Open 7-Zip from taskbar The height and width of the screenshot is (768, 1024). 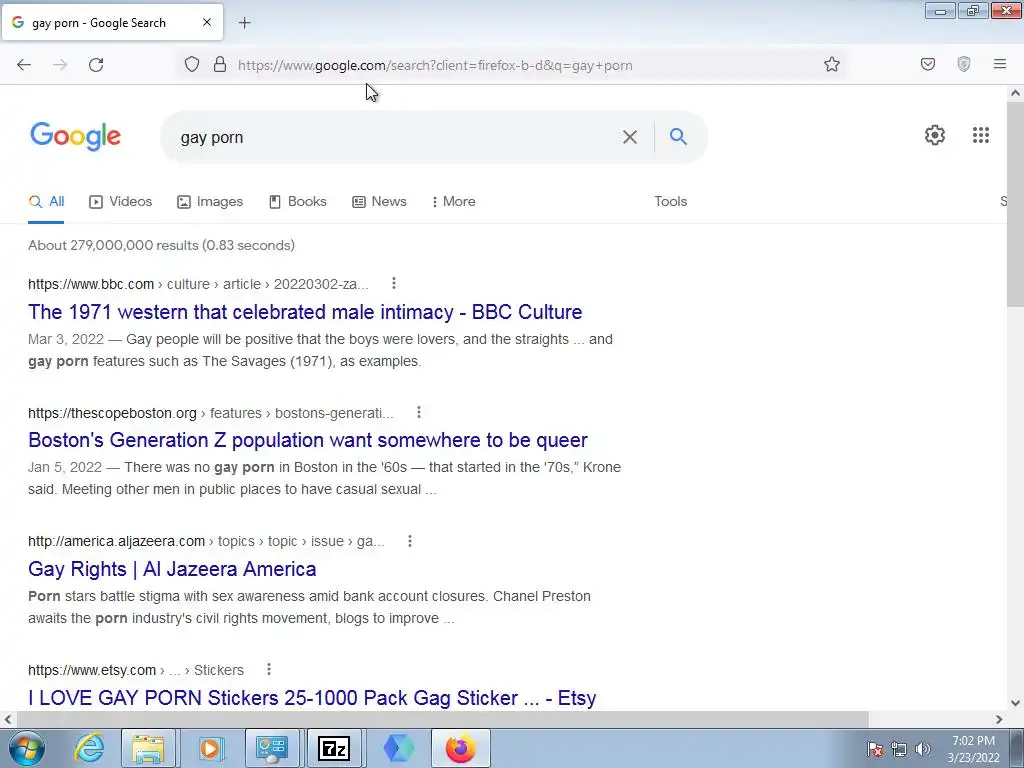pos(334,749)
